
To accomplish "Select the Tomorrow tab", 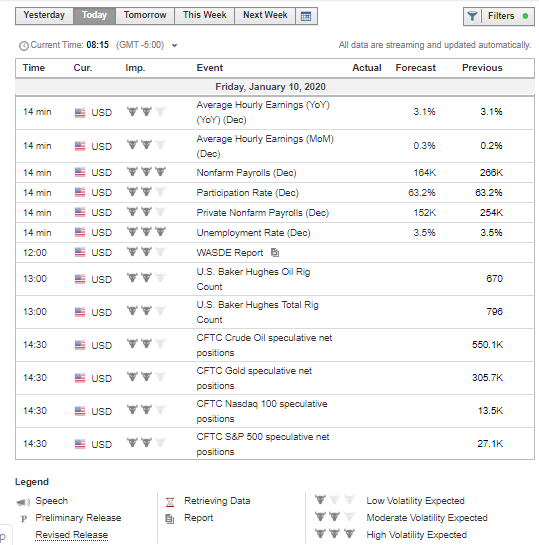I will click(145, 16).
